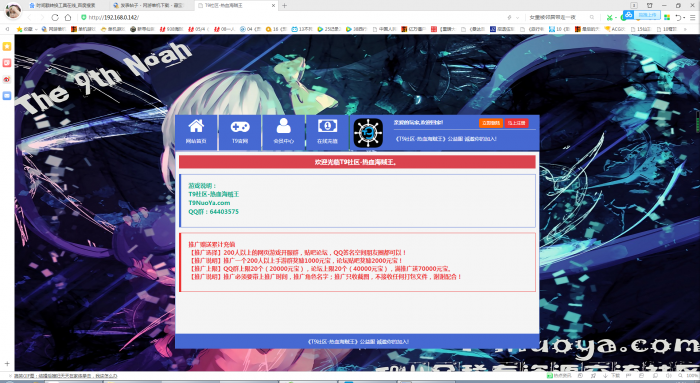
Task: Click the browser search box
Action: click(557, 17)
